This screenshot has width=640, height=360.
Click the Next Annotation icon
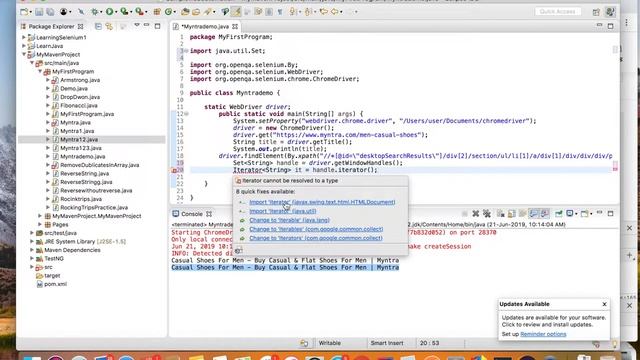pyautogui.click(x=293, y=12)
